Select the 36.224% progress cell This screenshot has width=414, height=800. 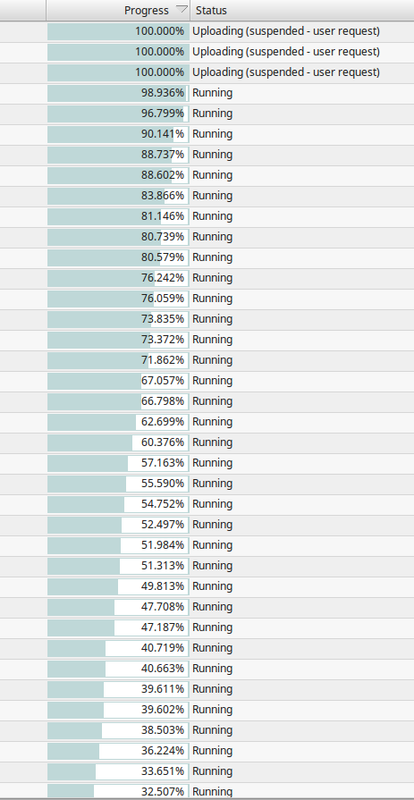pos(118,751)
